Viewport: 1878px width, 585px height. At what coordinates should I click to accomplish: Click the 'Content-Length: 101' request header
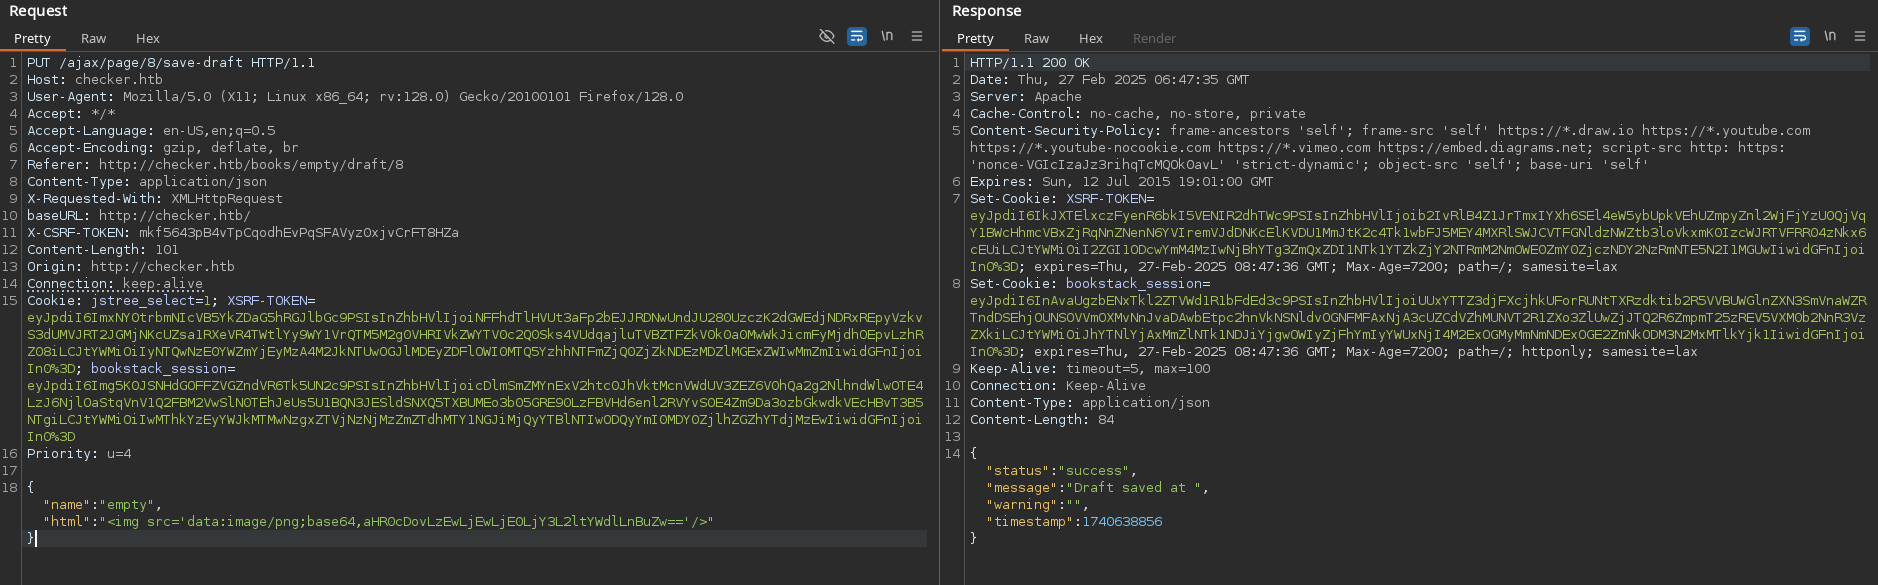click(103, 249)
